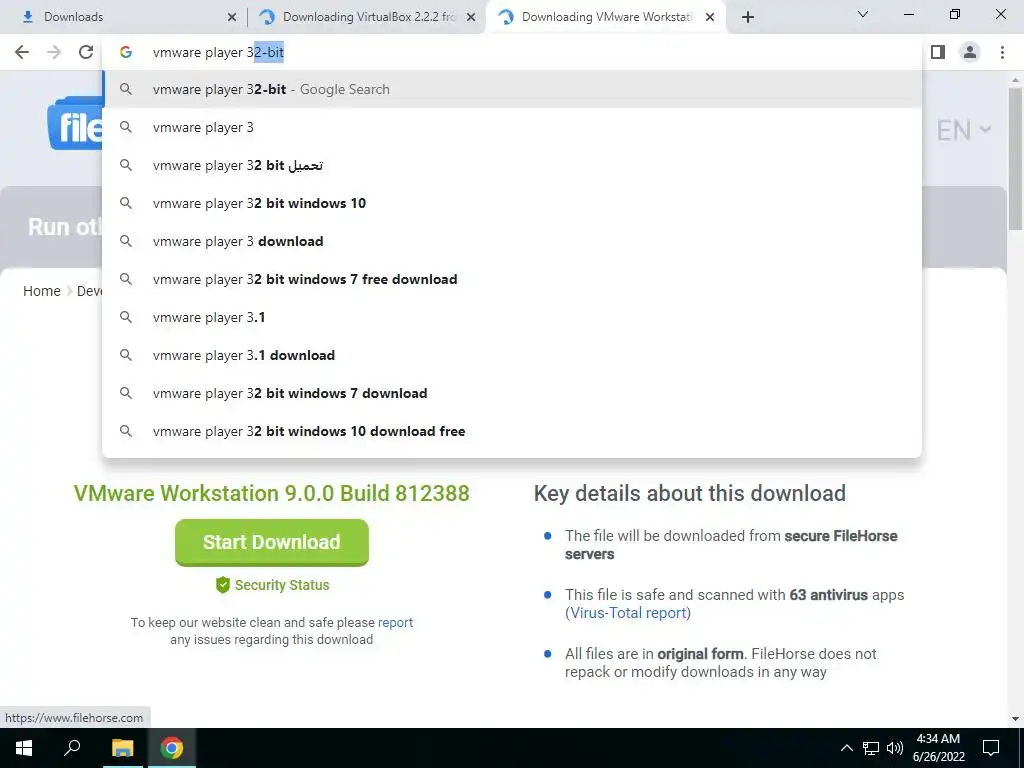Click the page vertical scrollbar thumb
This screenshot has height=768, width=1024.
pos(1015,159)
